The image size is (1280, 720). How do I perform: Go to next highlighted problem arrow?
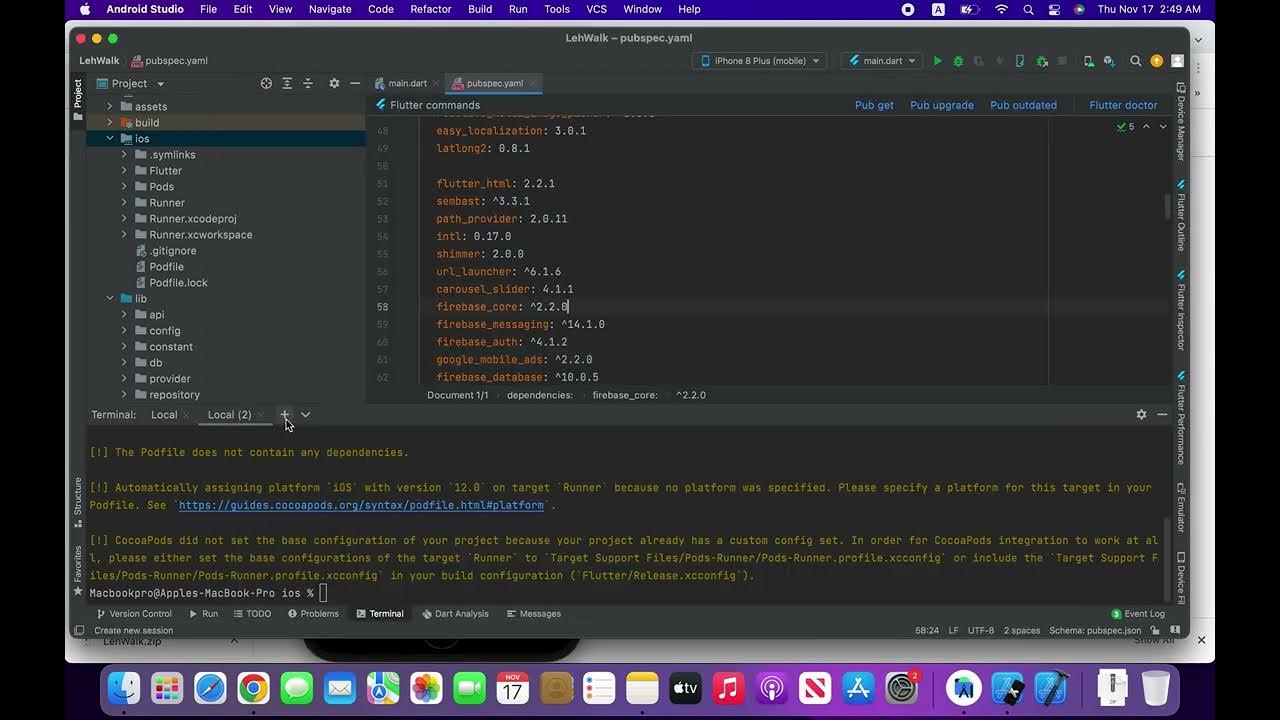1163,127
